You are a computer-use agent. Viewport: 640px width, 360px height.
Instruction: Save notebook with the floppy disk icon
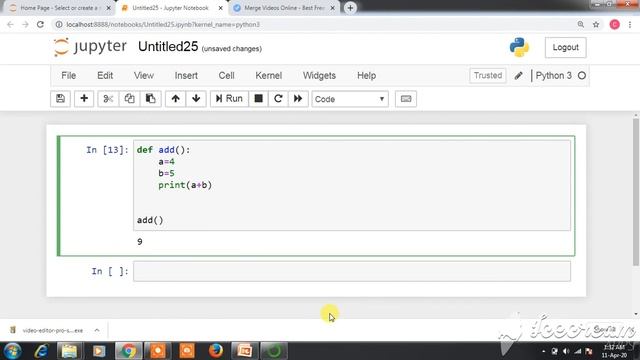(x=60, y=99)
